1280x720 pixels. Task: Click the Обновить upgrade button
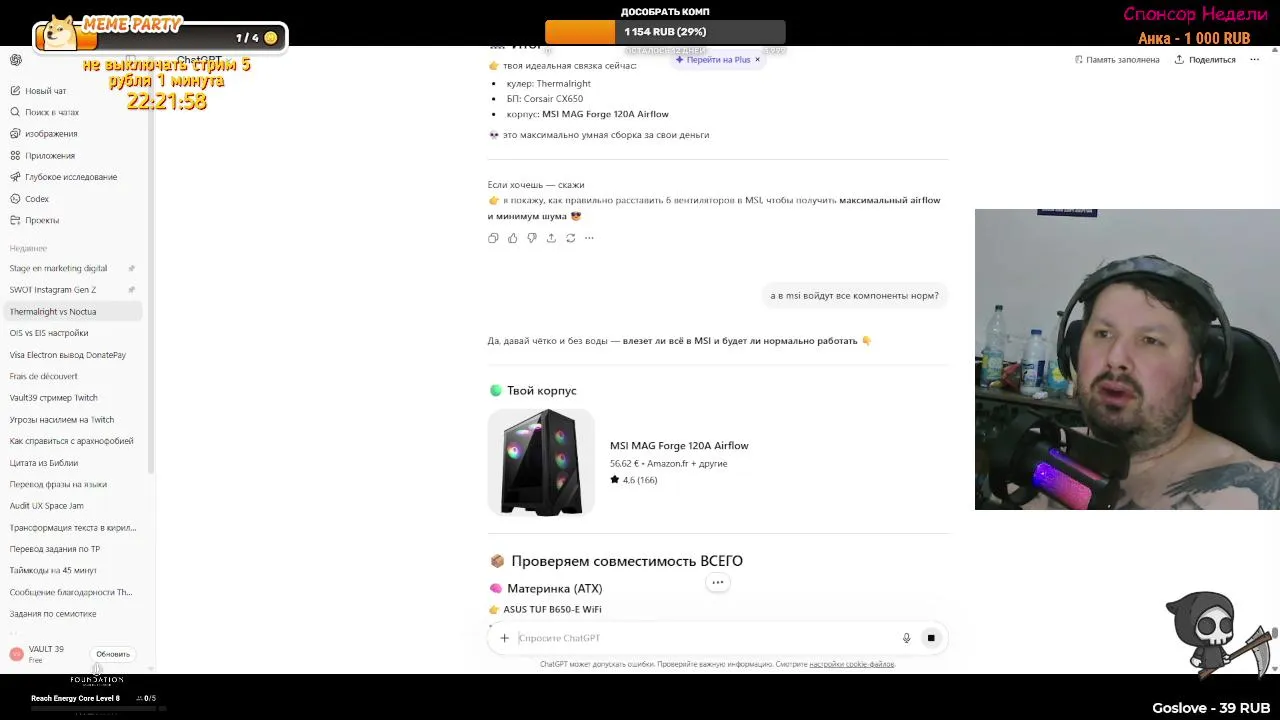click(x=113, y=654)
